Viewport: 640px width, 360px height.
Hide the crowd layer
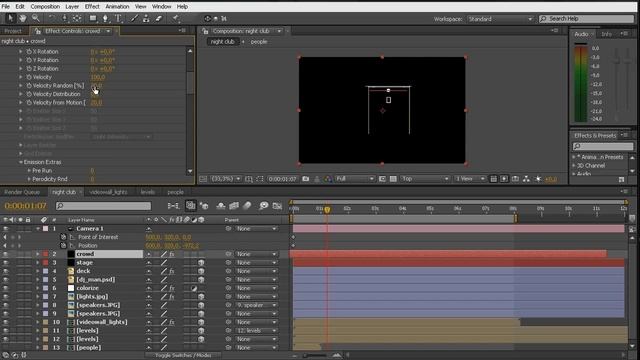[6, 254]
